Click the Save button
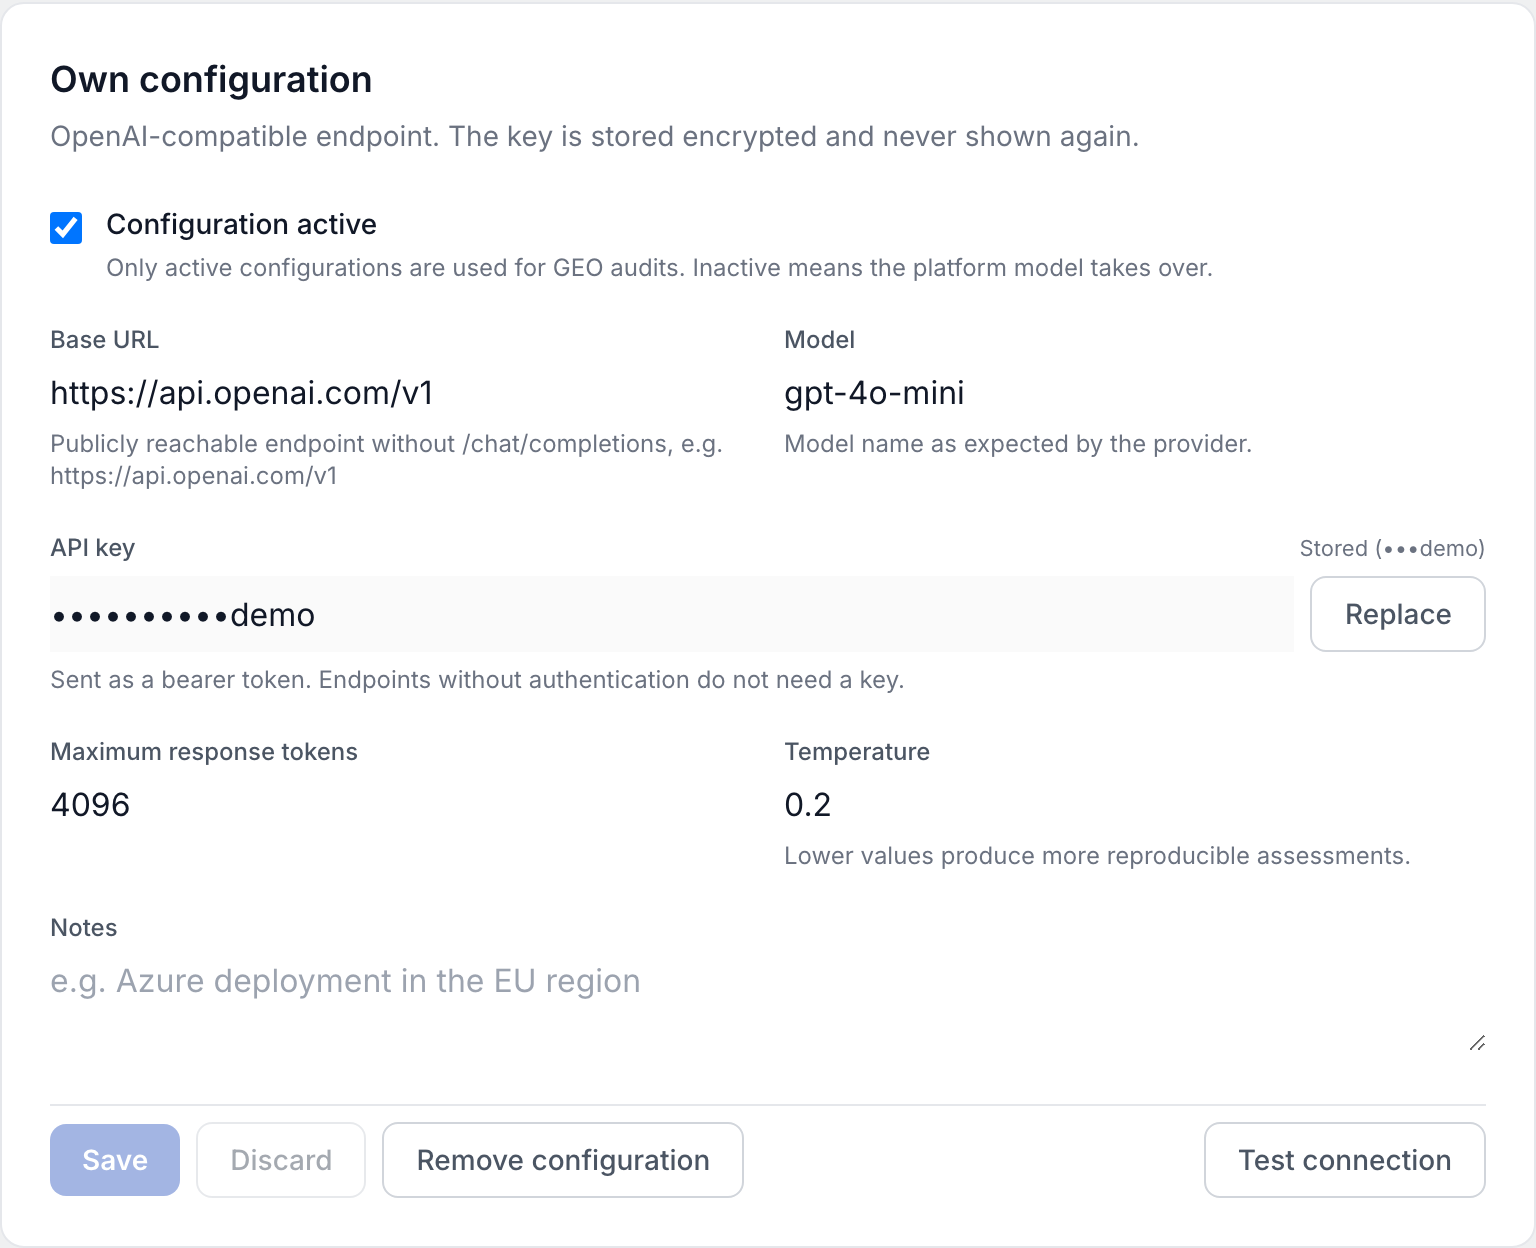Image resolution: width=1536 pixels, height=1248 pixels. (115, 1160)
